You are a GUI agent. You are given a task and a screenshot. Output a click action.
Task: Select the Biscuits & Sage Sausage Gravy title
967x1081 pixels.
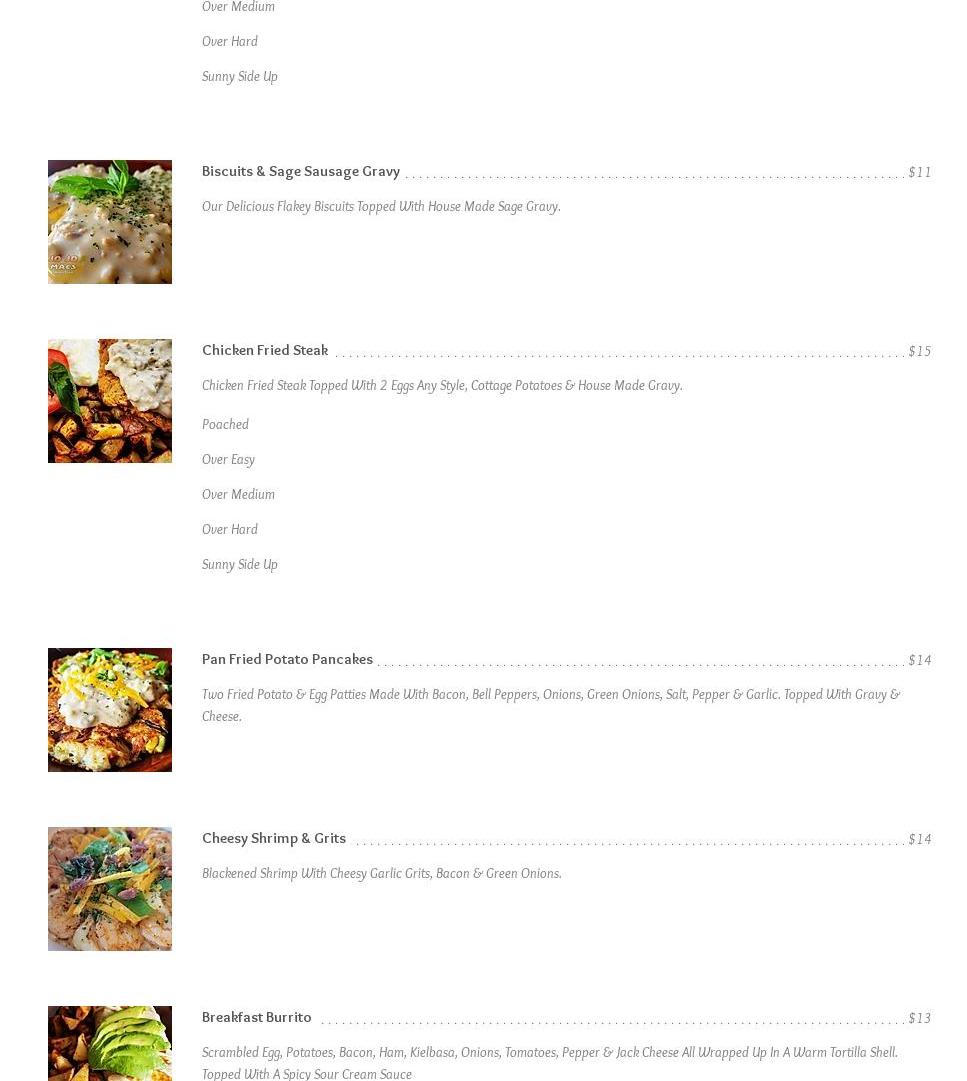click(301, 171)
